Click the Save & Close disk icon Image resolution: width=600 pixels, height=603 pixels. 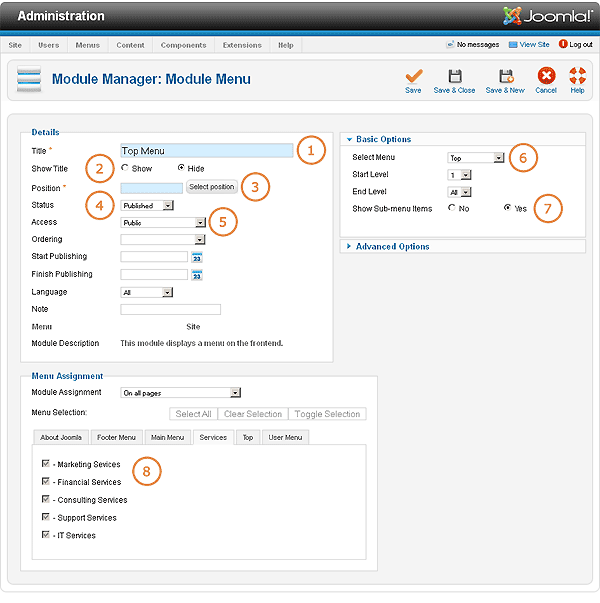455,76
